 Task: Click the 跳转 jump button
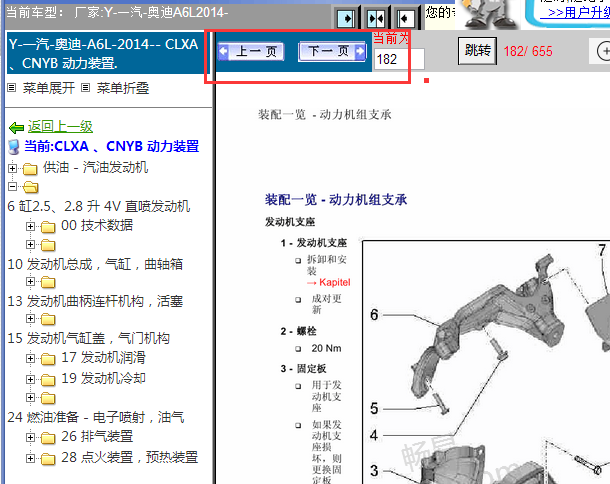tap(477, 51)
